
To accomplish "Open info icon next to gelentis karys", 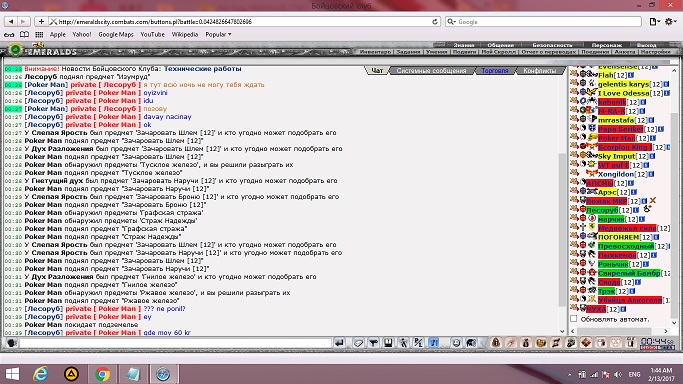I will [x=666, y=84].
